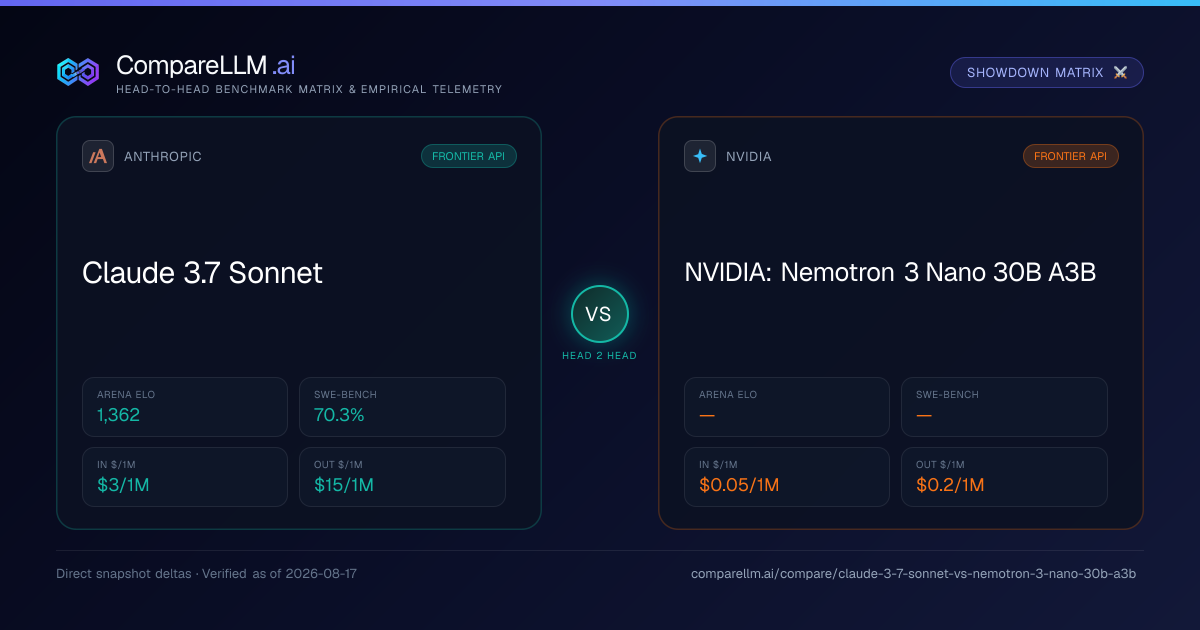Click the $15/1M output price tile
1200x630 pixels.
coord(402,477)
